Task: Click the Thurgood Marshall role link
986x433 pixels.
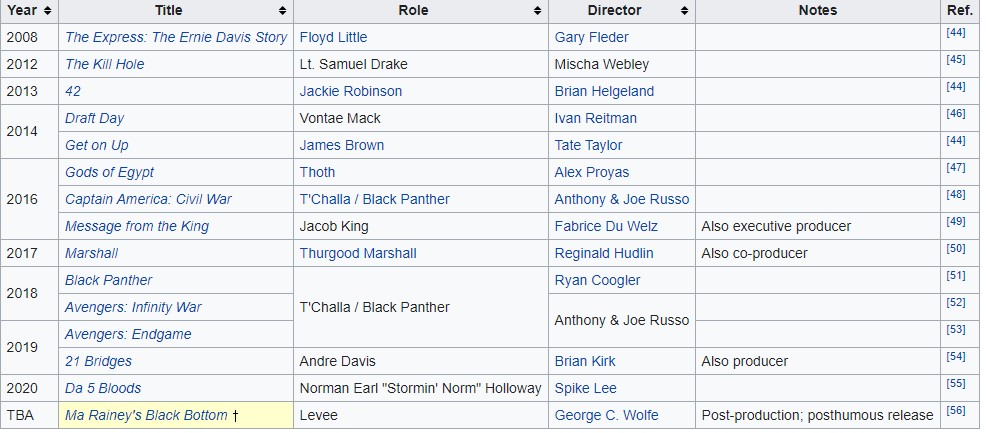Action: (x=358, y=253)
